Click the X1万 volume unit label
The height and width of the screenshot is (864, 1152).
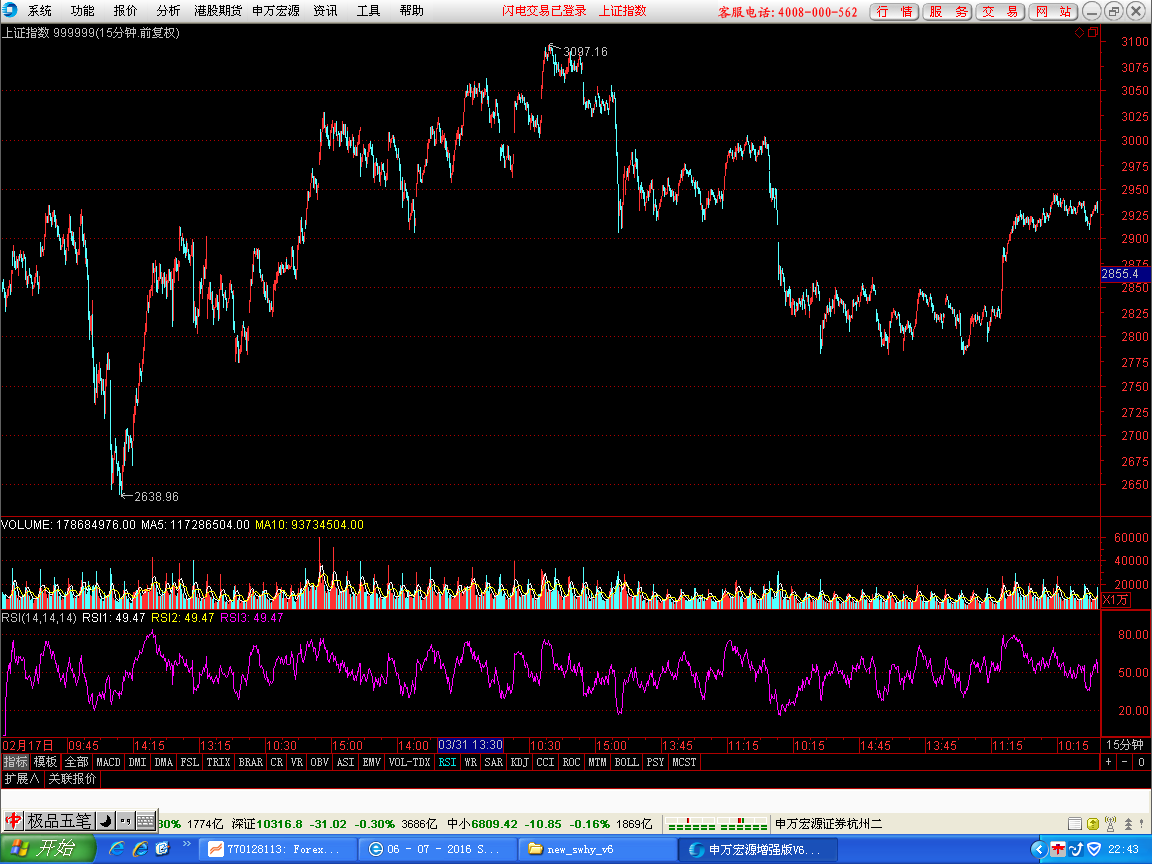[1115, 600]
